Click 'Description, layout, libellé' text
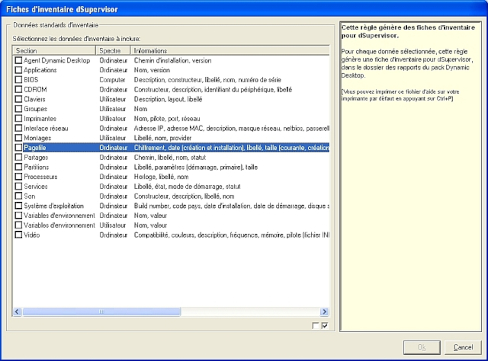Viewport: 488px width, 361px height. [168, 99]
